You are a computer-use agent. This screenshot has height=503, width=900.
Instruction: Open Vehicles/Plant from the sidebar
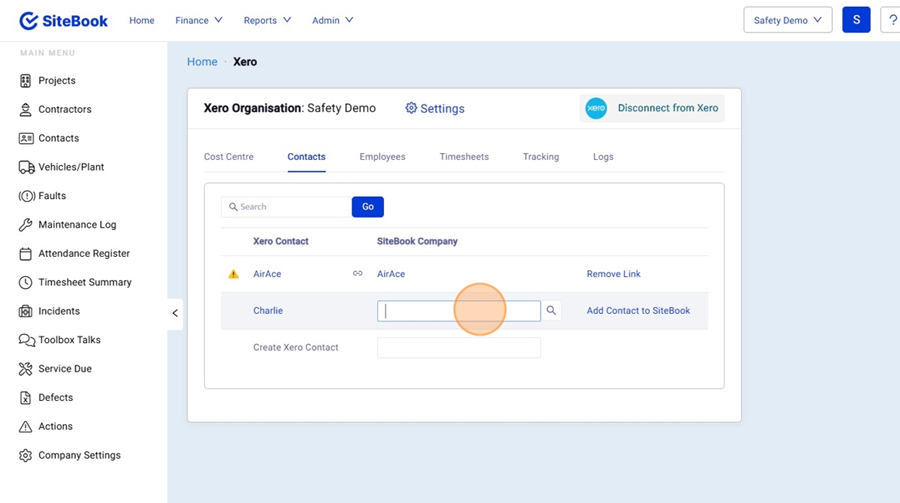click(x=70, y=167)
